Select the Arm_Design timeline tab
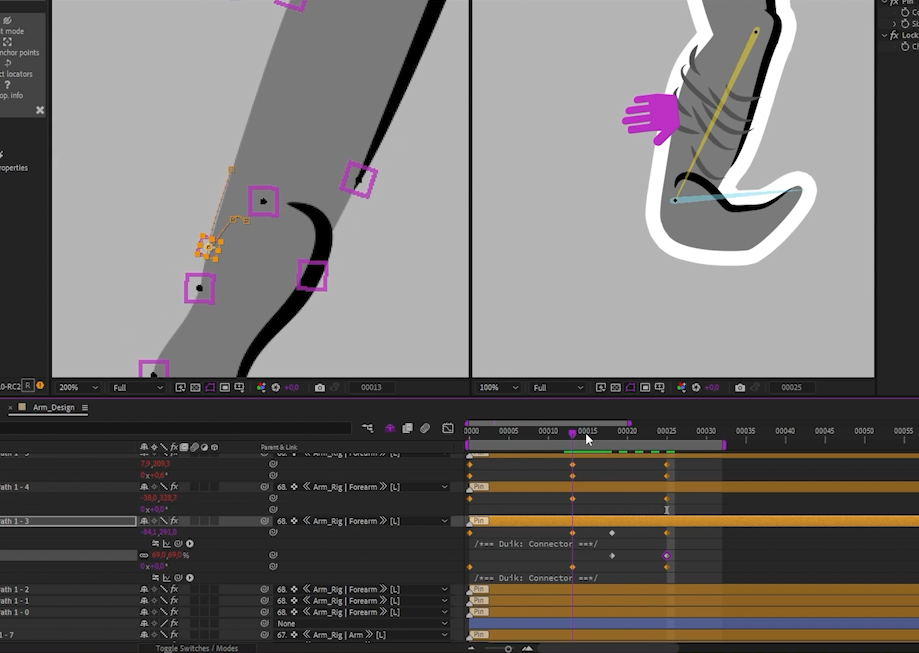The height and width of the screenshot is (653, 919). pos(53,408)
